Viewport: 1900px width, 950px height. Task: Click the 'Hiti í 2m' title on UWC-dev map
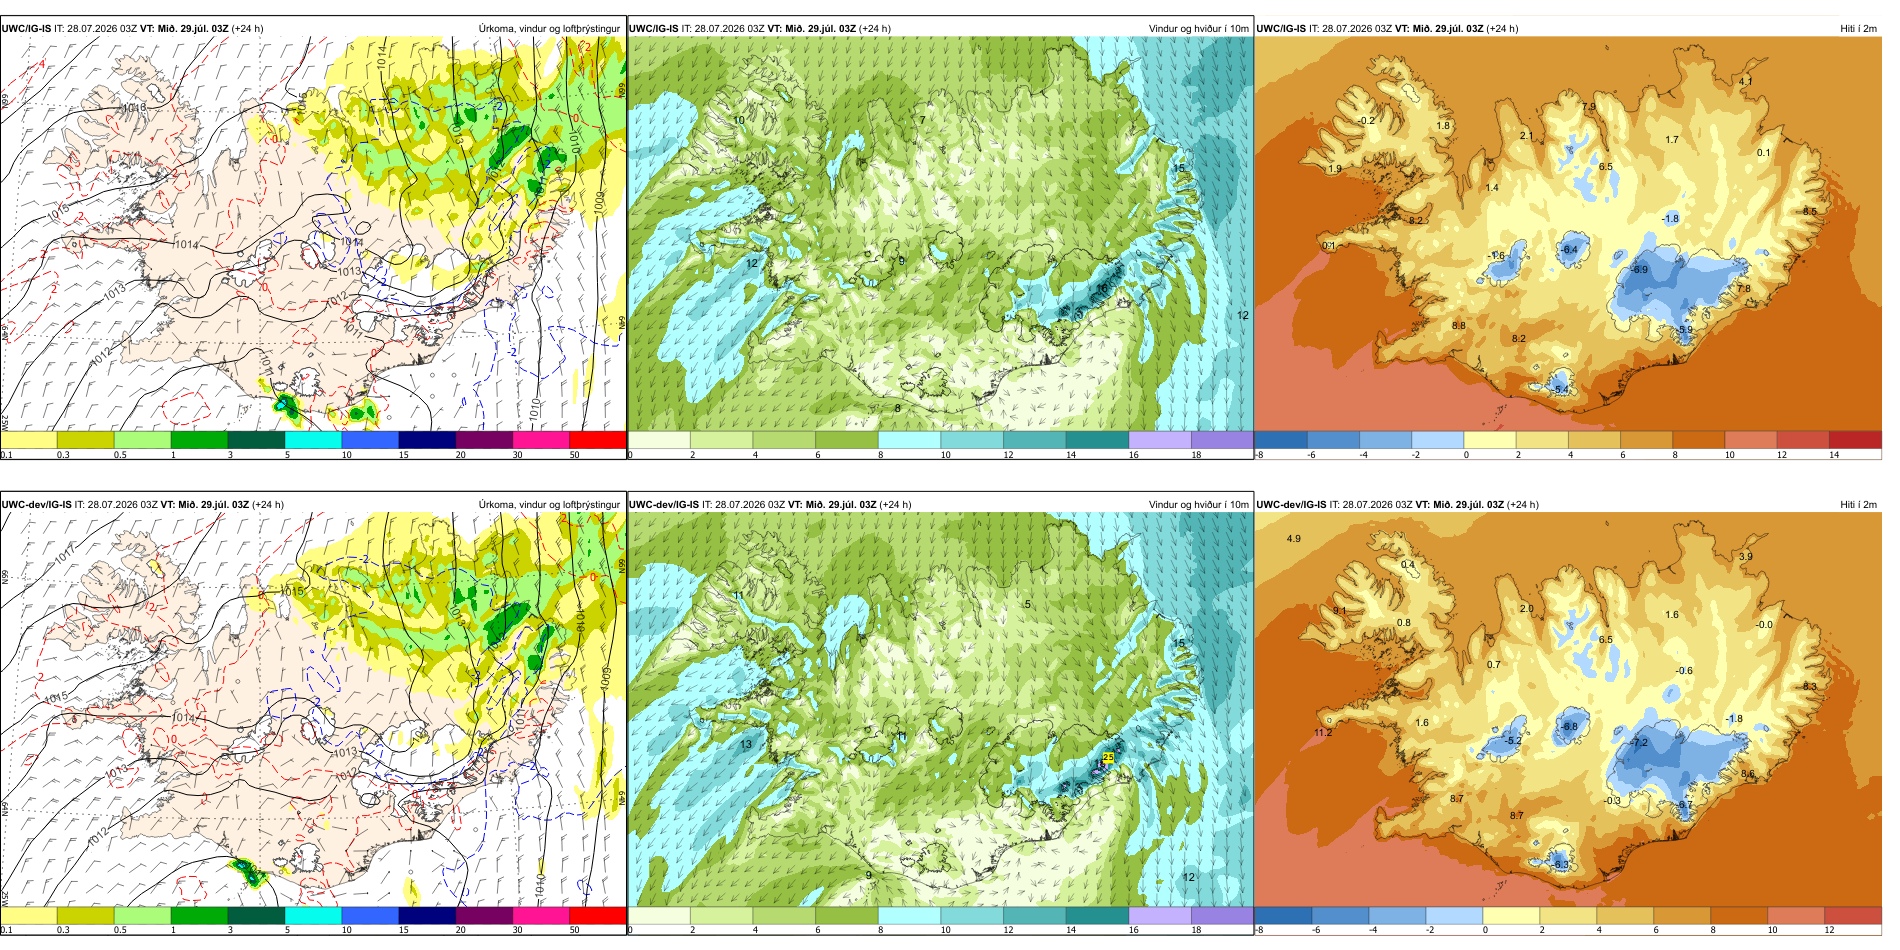(x=1858, y=504)
